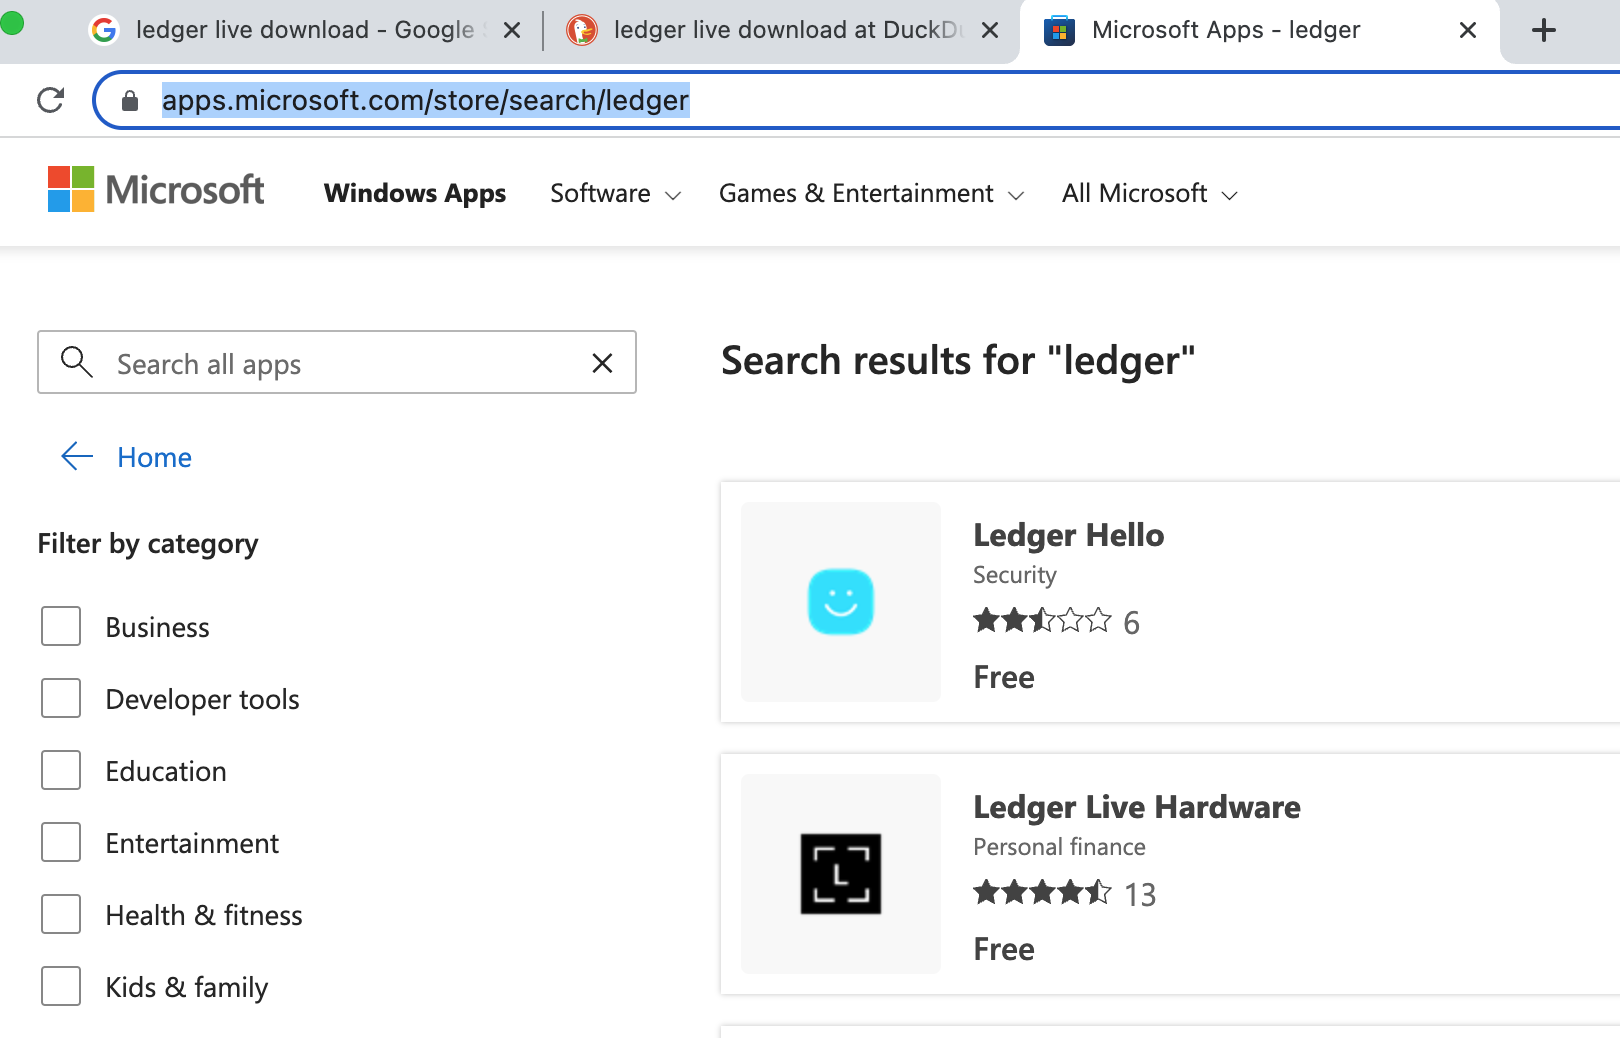This screenshot has width=1620, height=1038.
Task: Expand the All Microsoft menu
Action: [1149, 193]
